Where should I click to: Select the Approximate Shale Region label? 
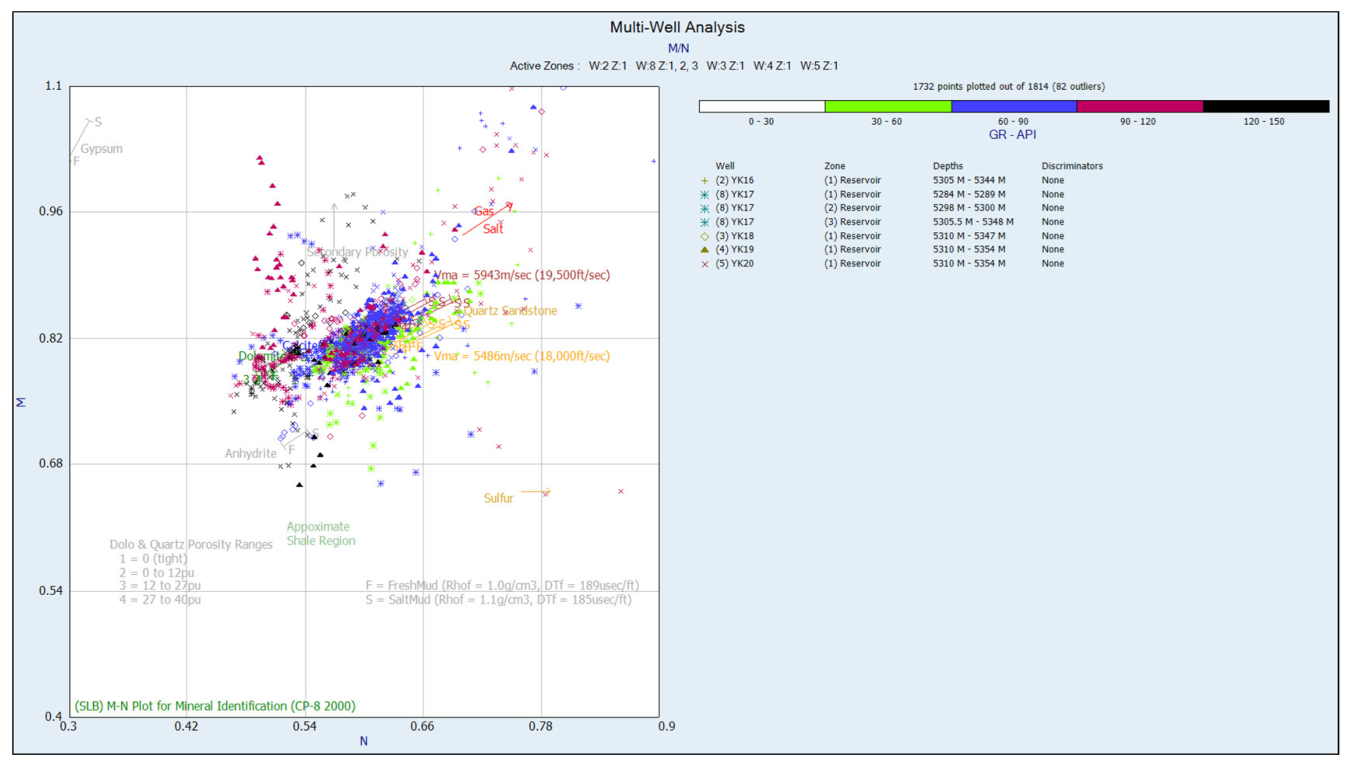(320, 534)
